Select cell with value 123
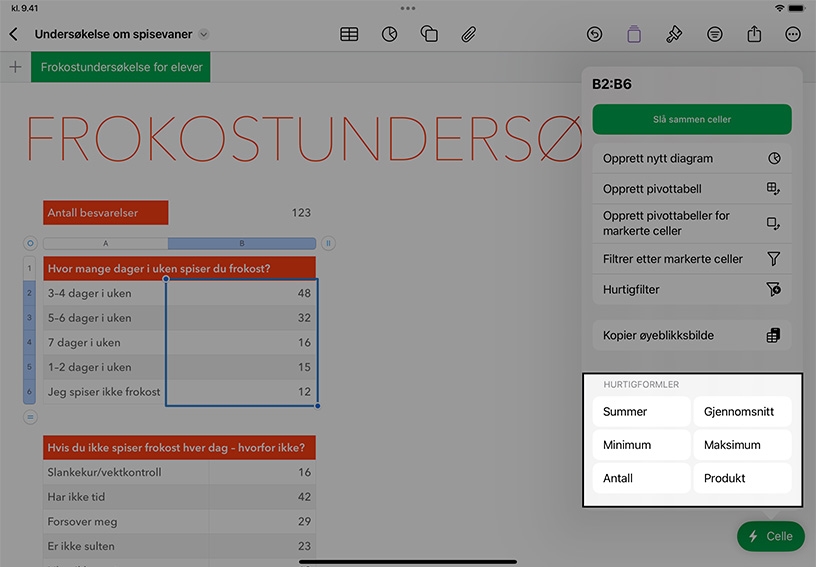 [x=242, y=213]
